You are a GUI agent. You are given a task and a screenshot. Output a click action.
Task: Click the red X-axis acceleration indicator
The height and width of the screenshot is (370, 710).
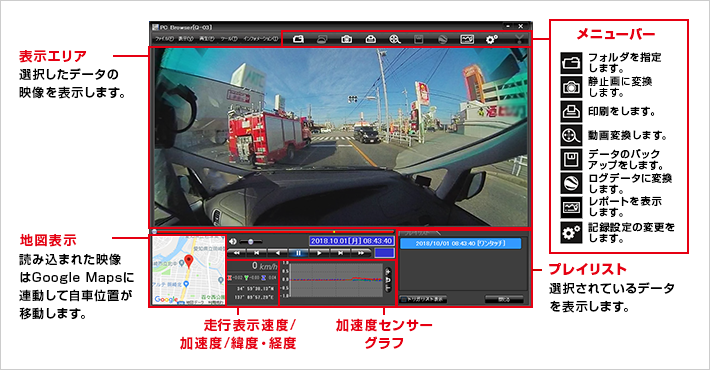point(230,278)
